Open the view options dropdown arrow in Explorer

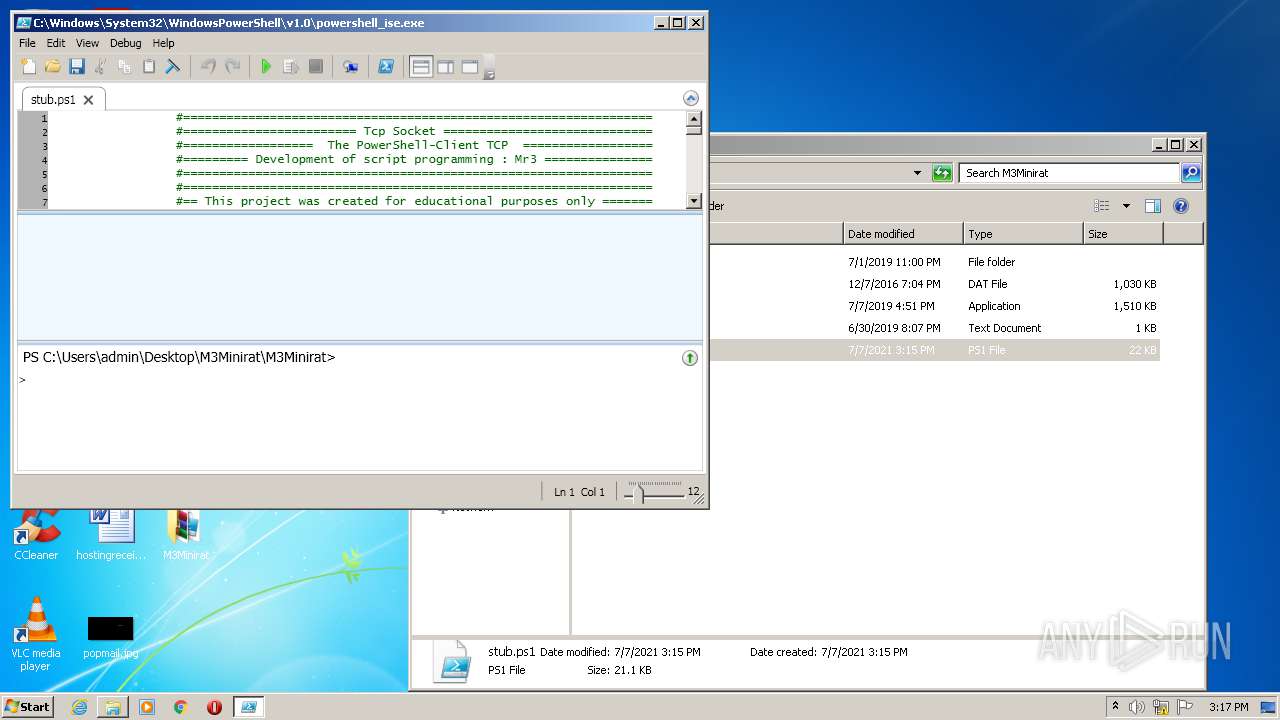tap(1126, 206)
